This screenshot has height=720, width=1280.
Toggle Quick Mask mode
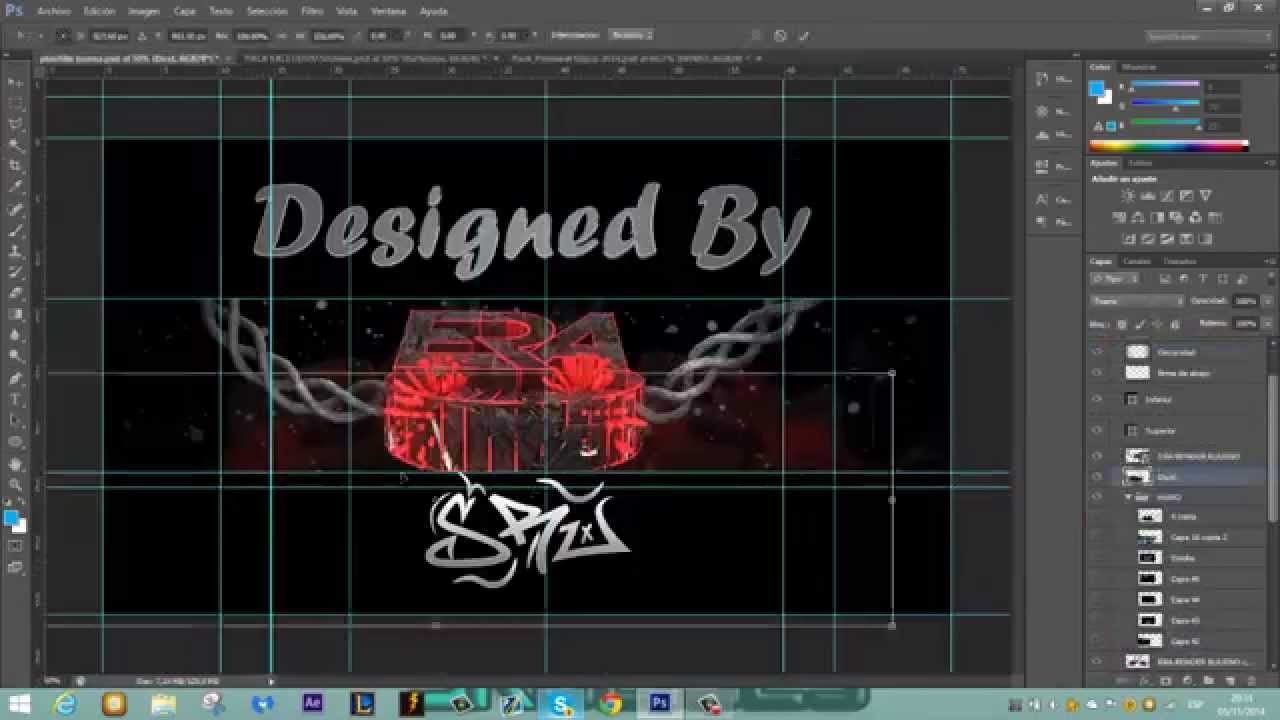click(15, 547)
